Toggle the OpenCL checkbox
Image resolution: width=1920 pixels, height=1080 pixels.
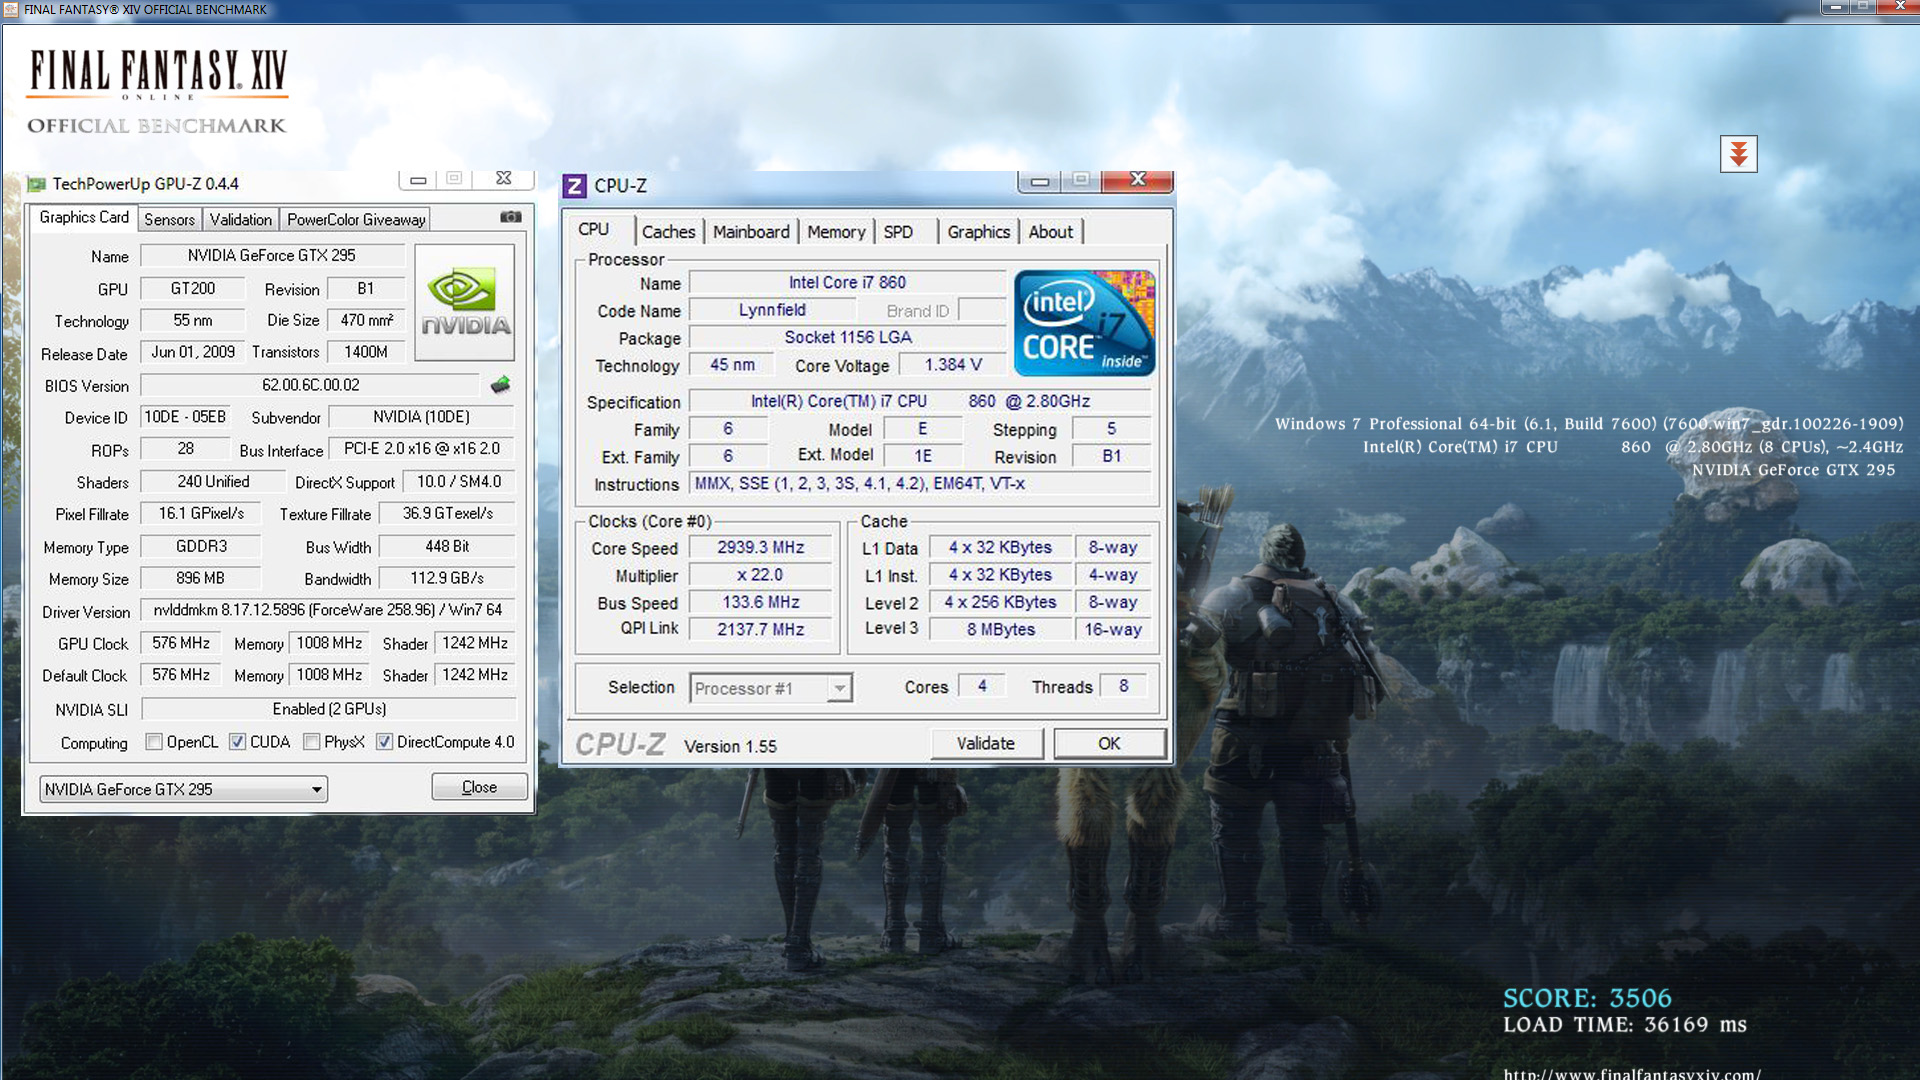154,742
